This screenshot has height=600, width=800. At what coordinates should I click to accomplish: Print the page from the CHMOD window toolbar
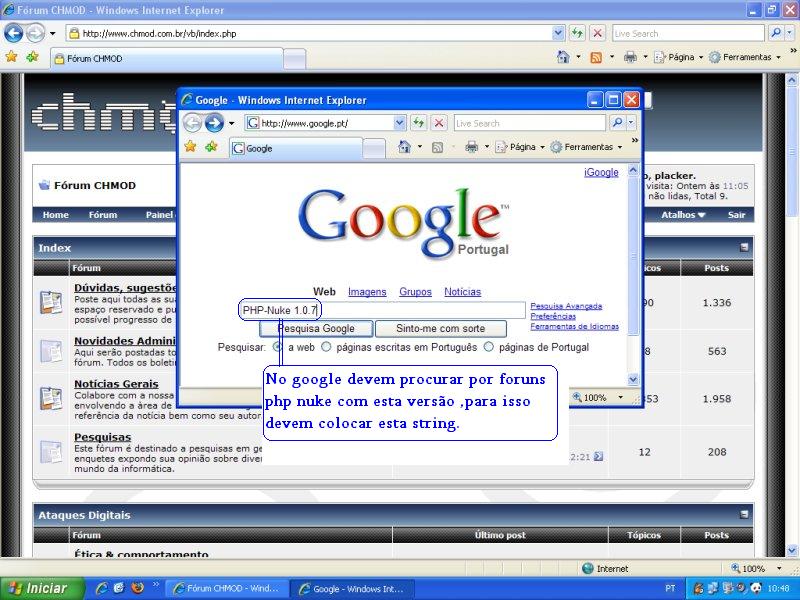630,57
